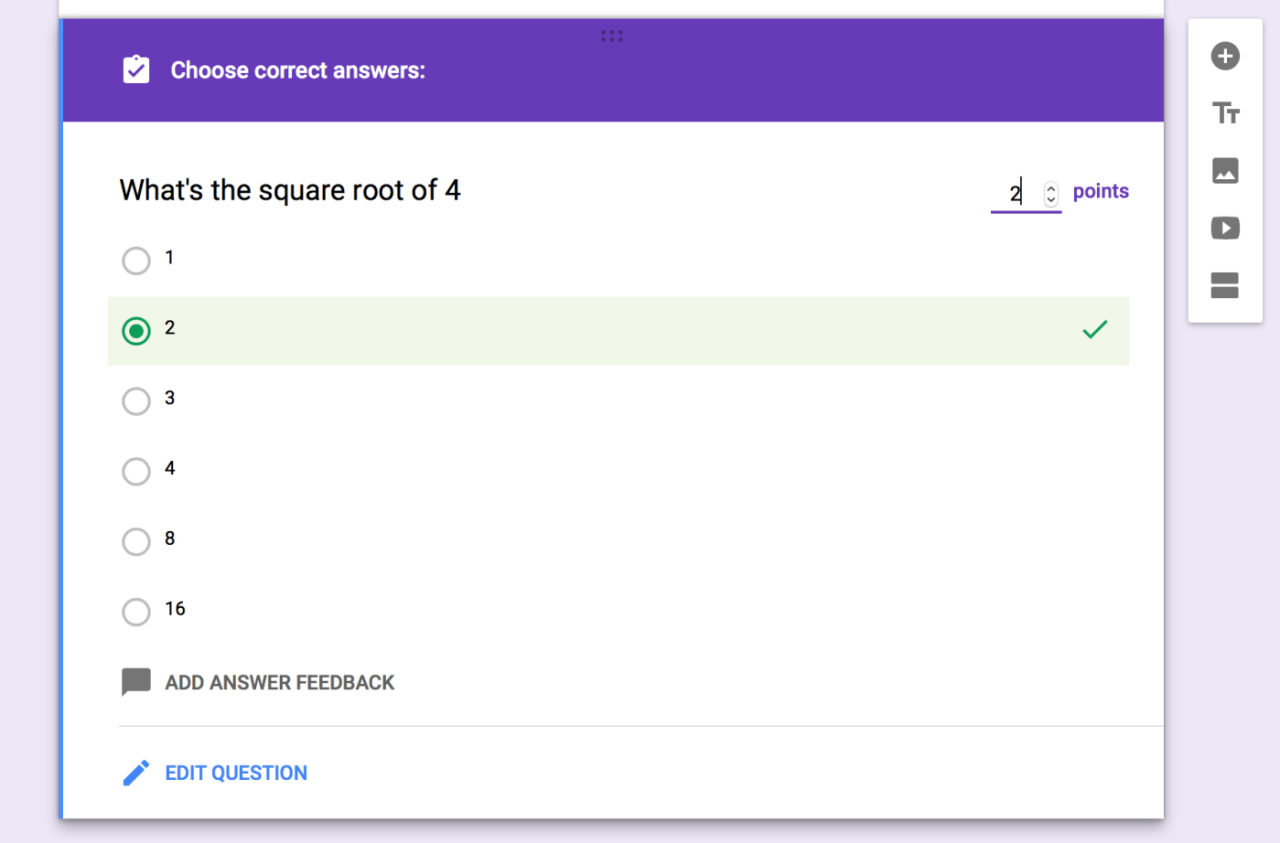Insert an image via the image icon
Viewport: 1280px width, 843px height.
pos(1224,171)
